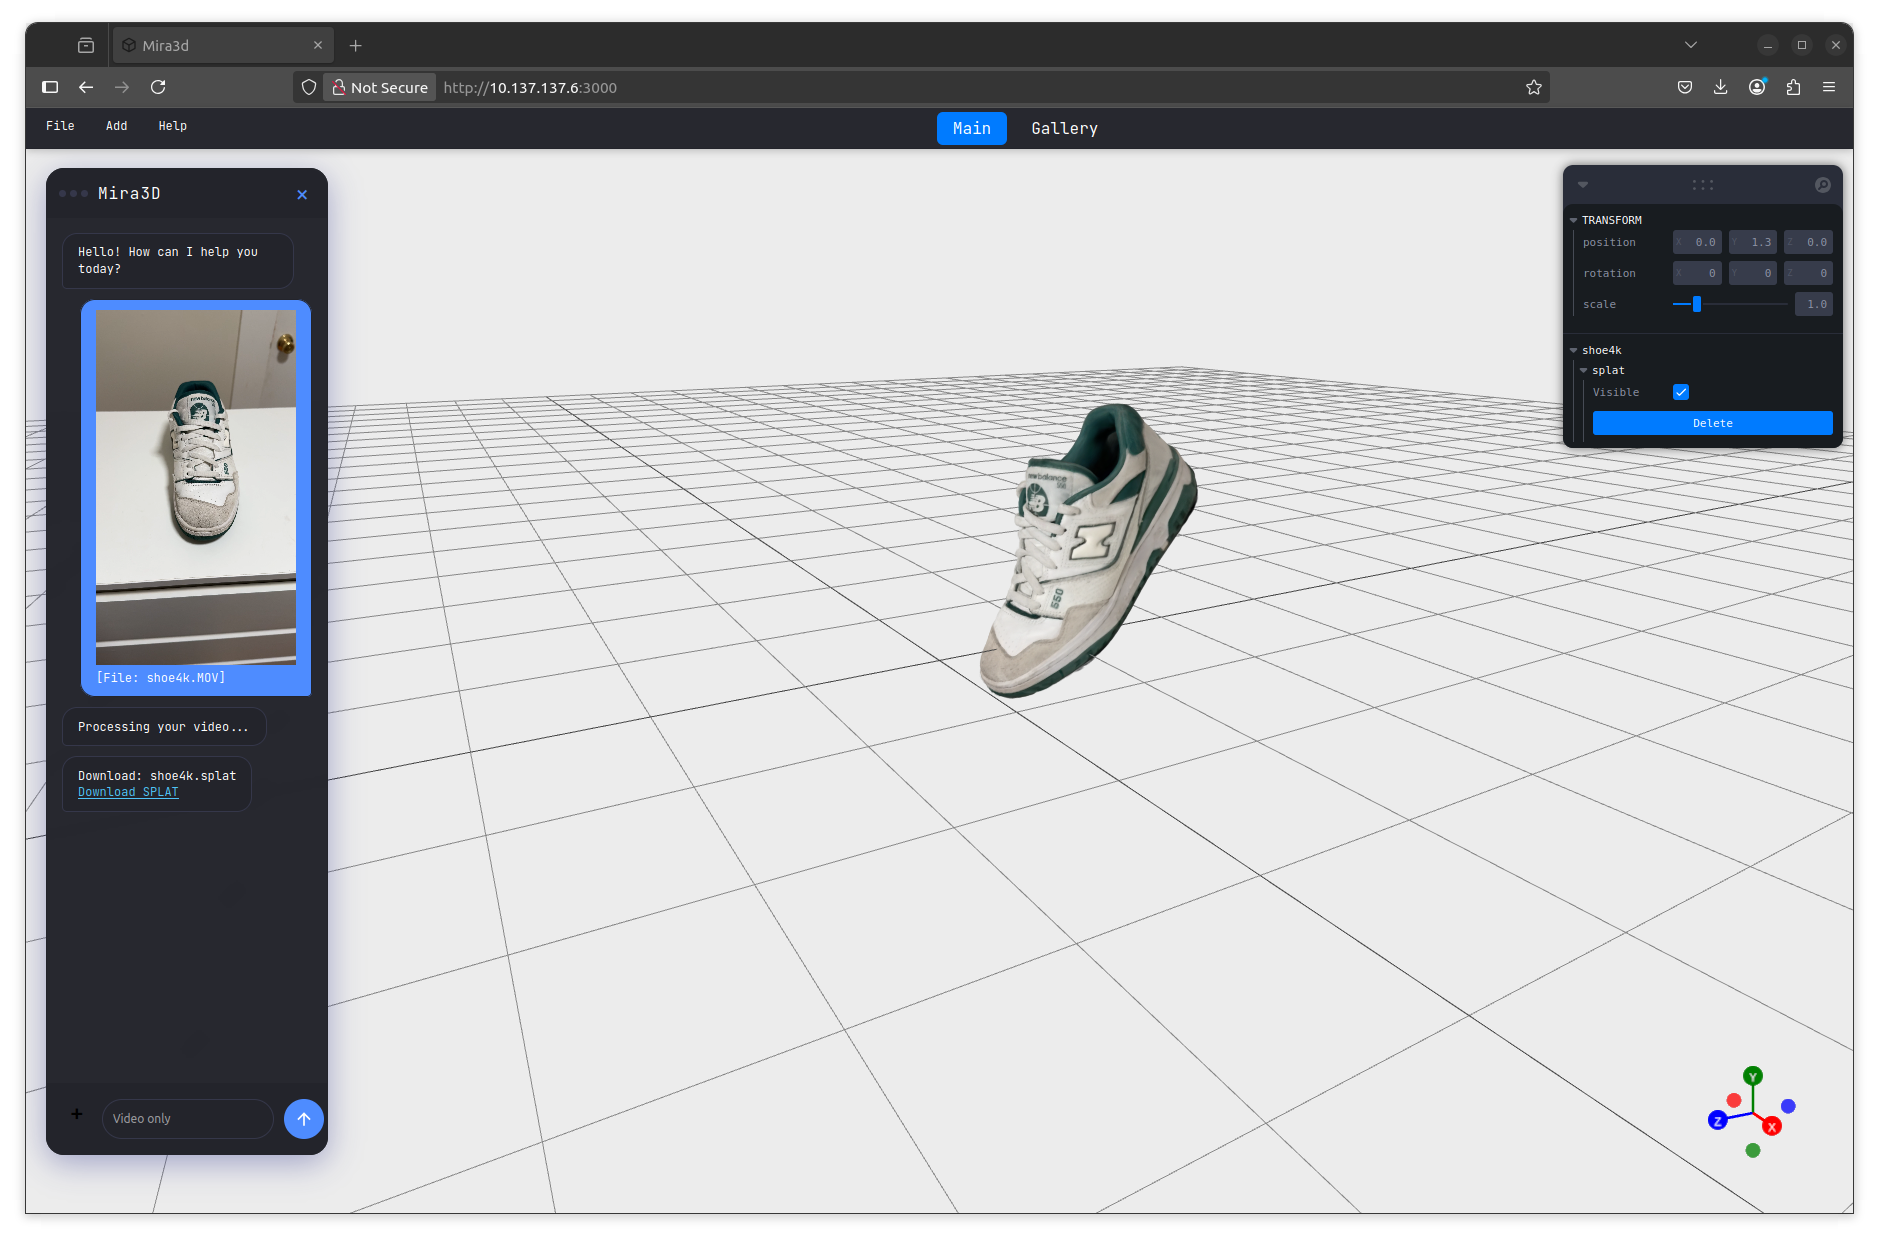Screen dimensions: 1879x1242
Task: Collapse the shoe4k tree item
Action: click(1573, 350)
